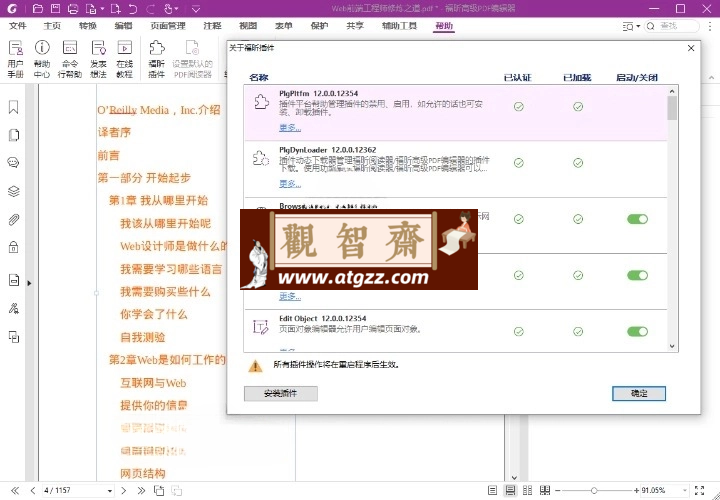The height and width of the screenshot is (500, 720).
Task: Click plugin list scrollbar up arrow
Action: click(x=672, y=91)
